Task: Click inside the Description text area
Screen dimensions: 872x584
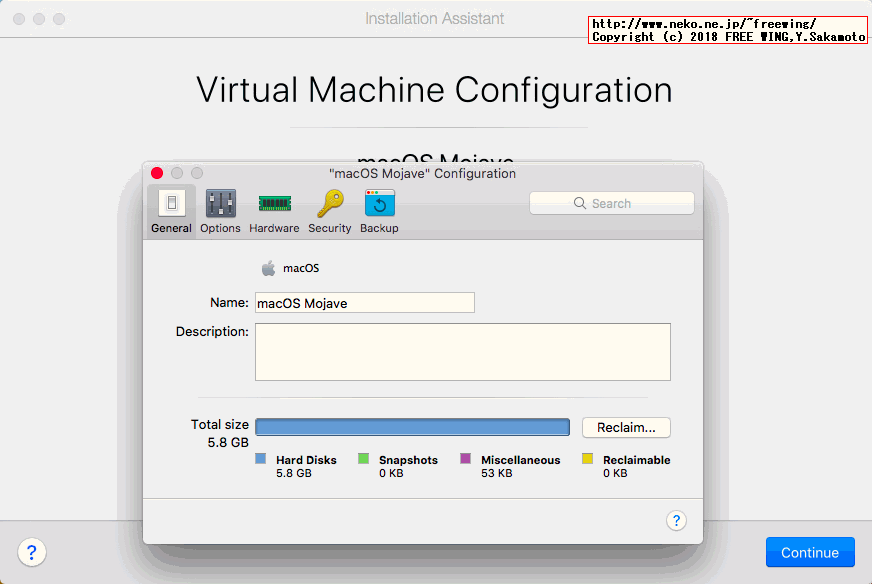Action: pyautogui.click(x=462, y=352)
